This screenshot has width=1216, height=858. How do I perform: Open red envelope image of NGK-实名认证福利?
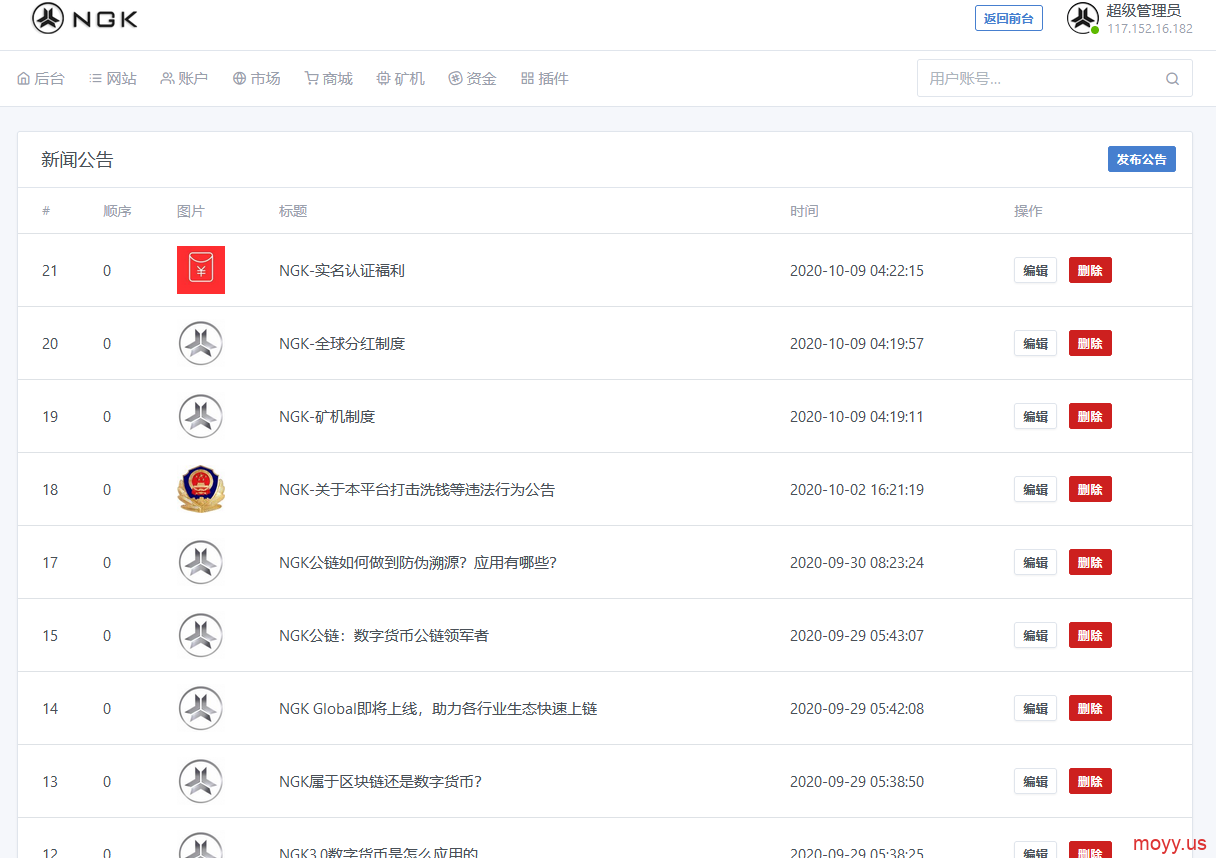(201, 270)
